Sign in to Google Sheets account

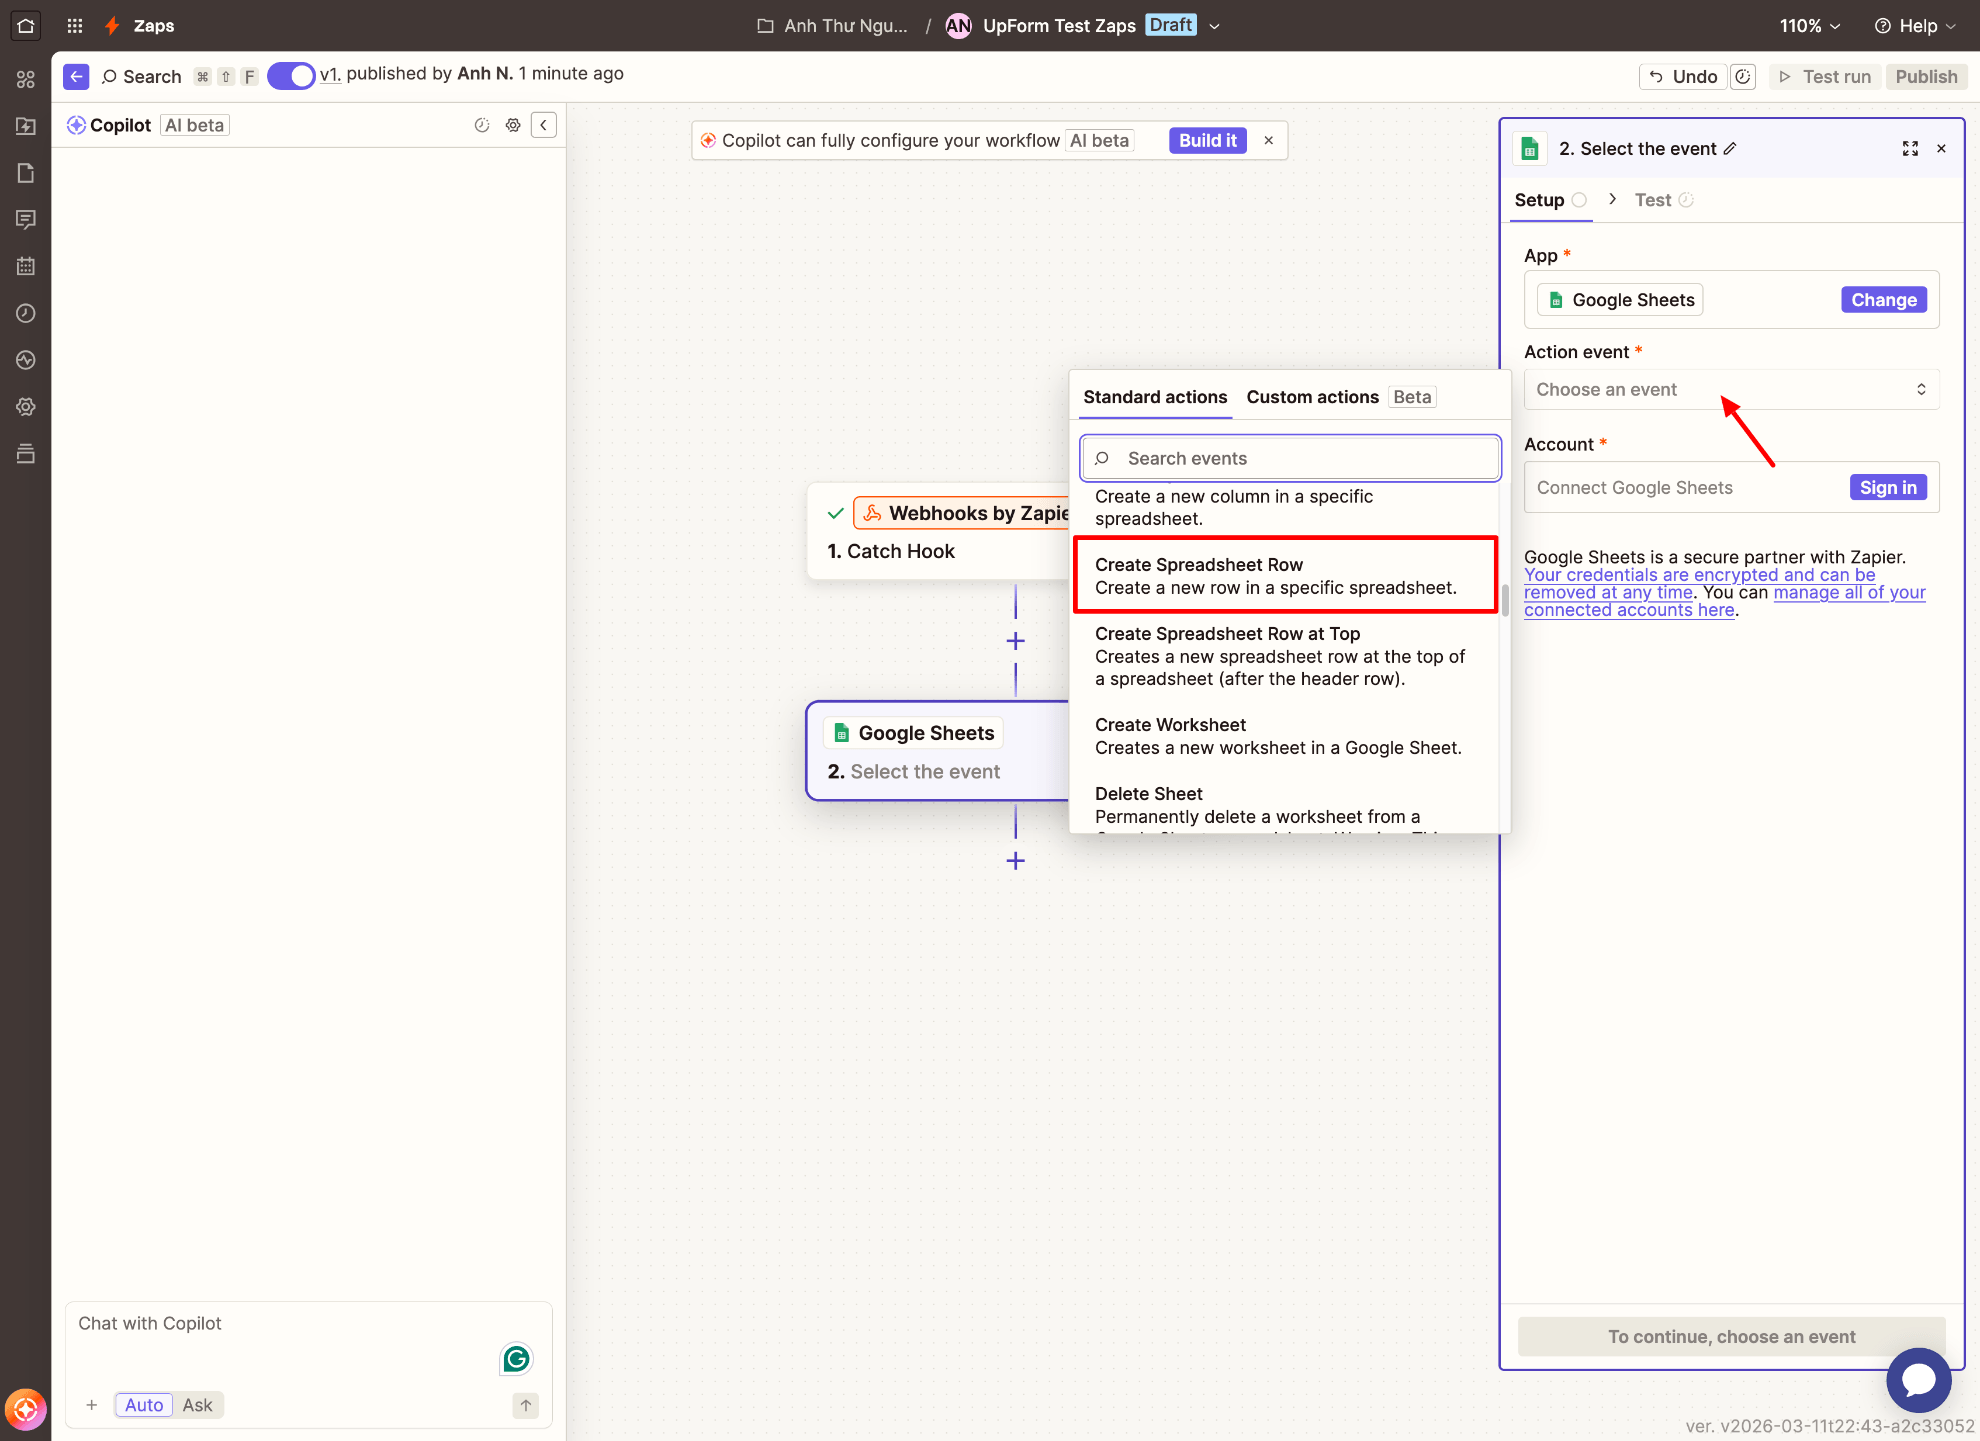pyautogui.click(x=1888, y=487)
